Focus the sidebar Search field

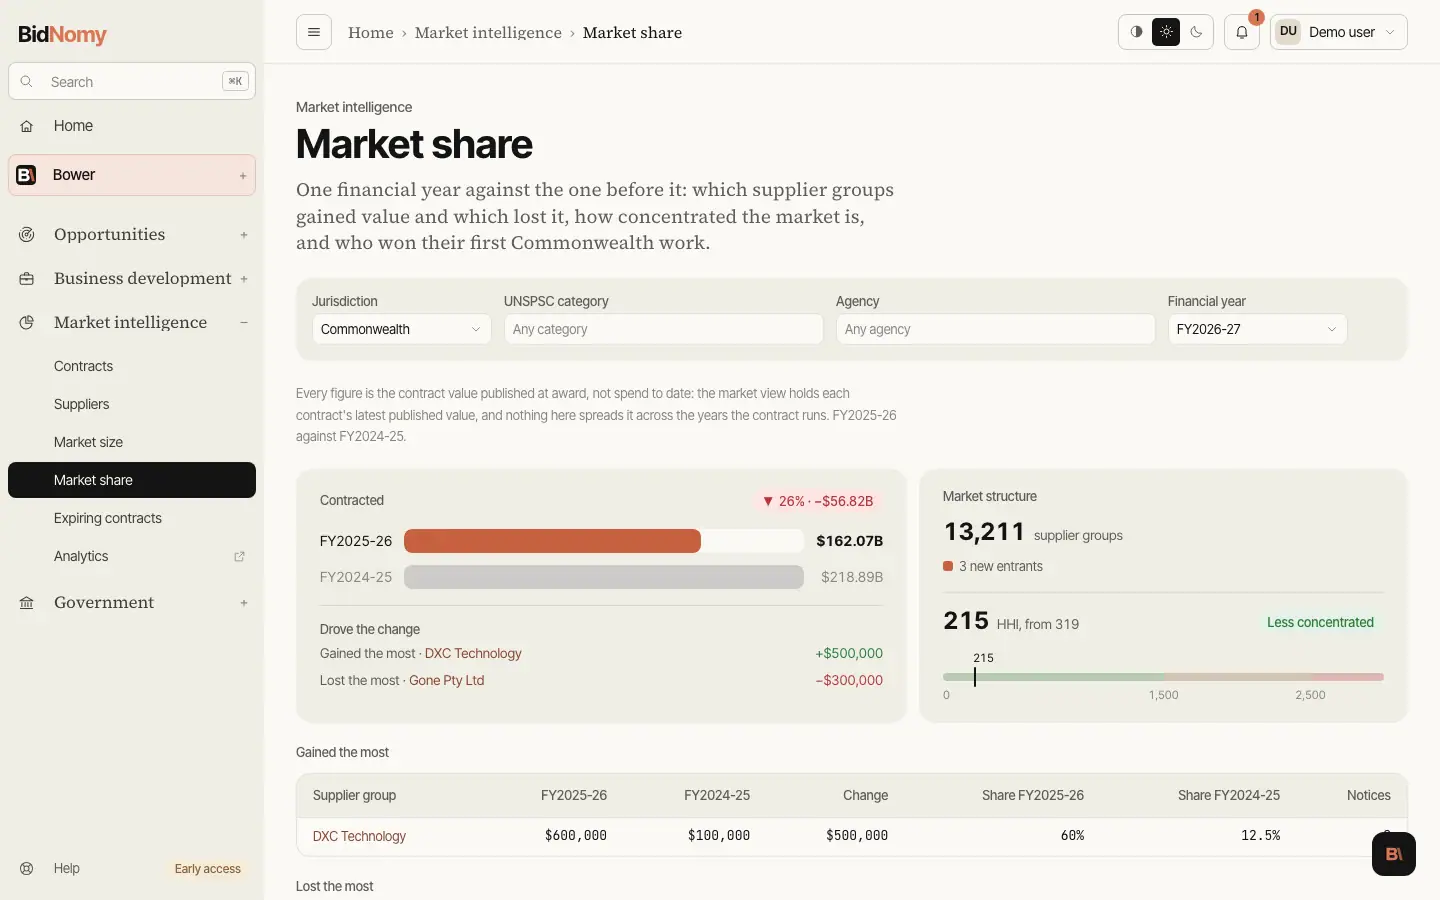[132, 82]
